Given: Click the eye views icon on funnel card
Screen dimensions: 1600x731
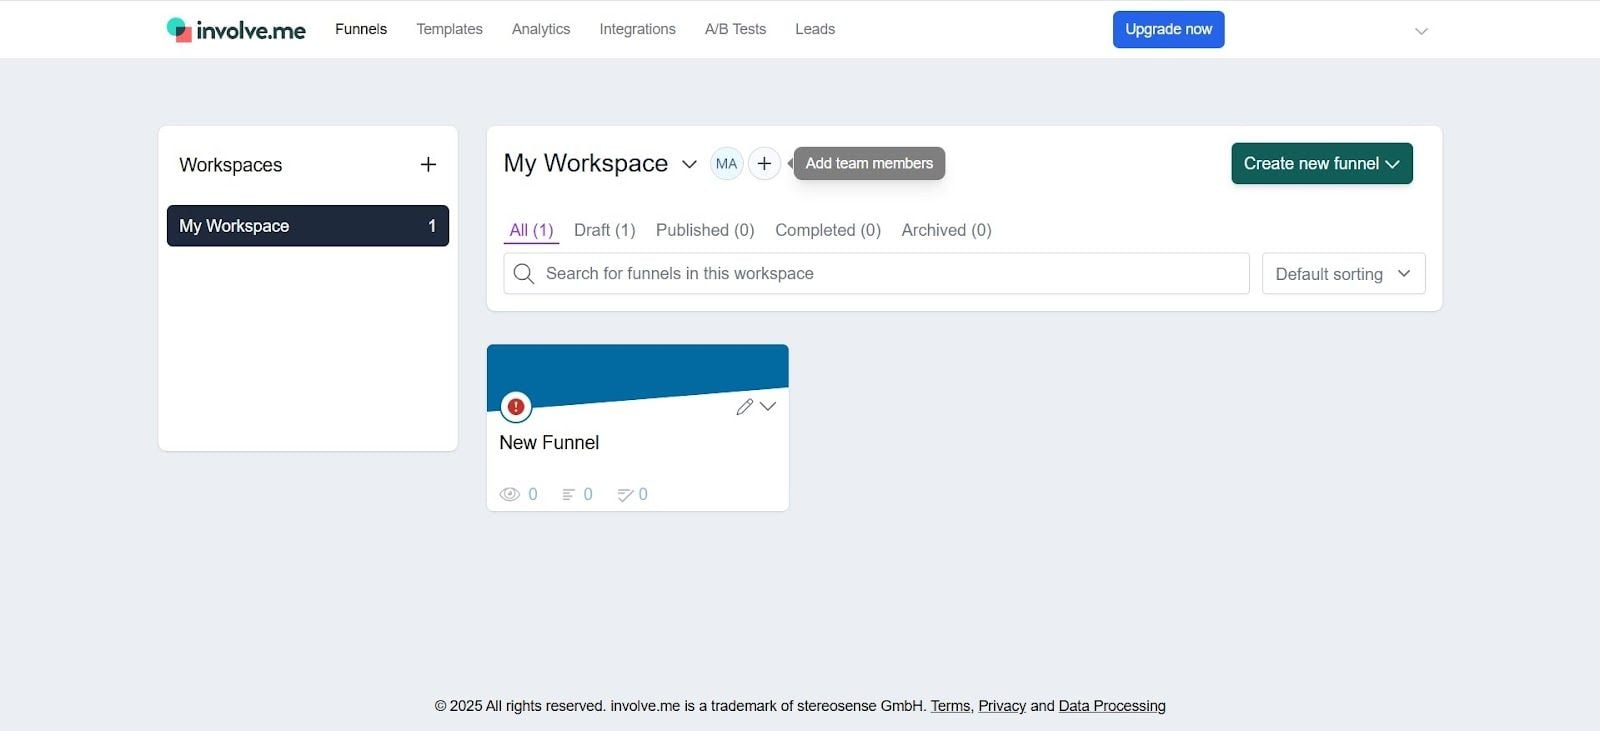Looking at the screenshot, I should pyautogui.click(x=510, y=494).
